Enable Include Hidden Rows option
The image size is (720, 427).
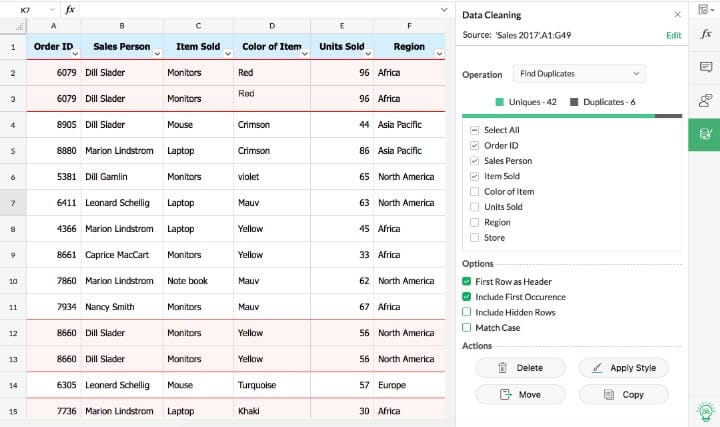[x=467, y=312]
